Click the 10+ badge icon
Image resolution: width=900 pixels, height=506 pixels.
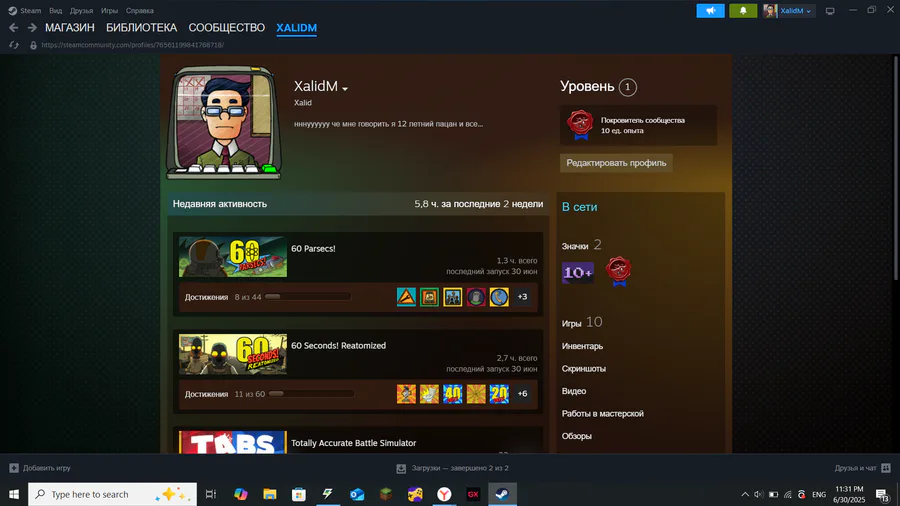tap(577, 273)
